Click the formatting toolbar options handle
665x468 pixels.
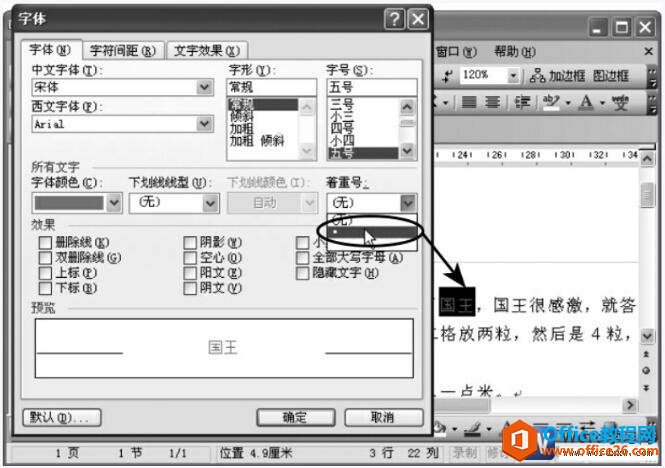pos(652,104)
